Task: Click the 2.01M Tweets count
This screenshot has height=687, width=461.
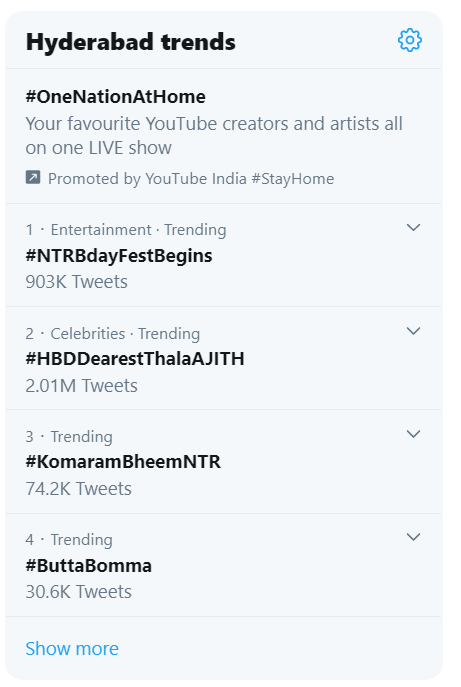Action: pyautogui.click(x=82, y=386)
